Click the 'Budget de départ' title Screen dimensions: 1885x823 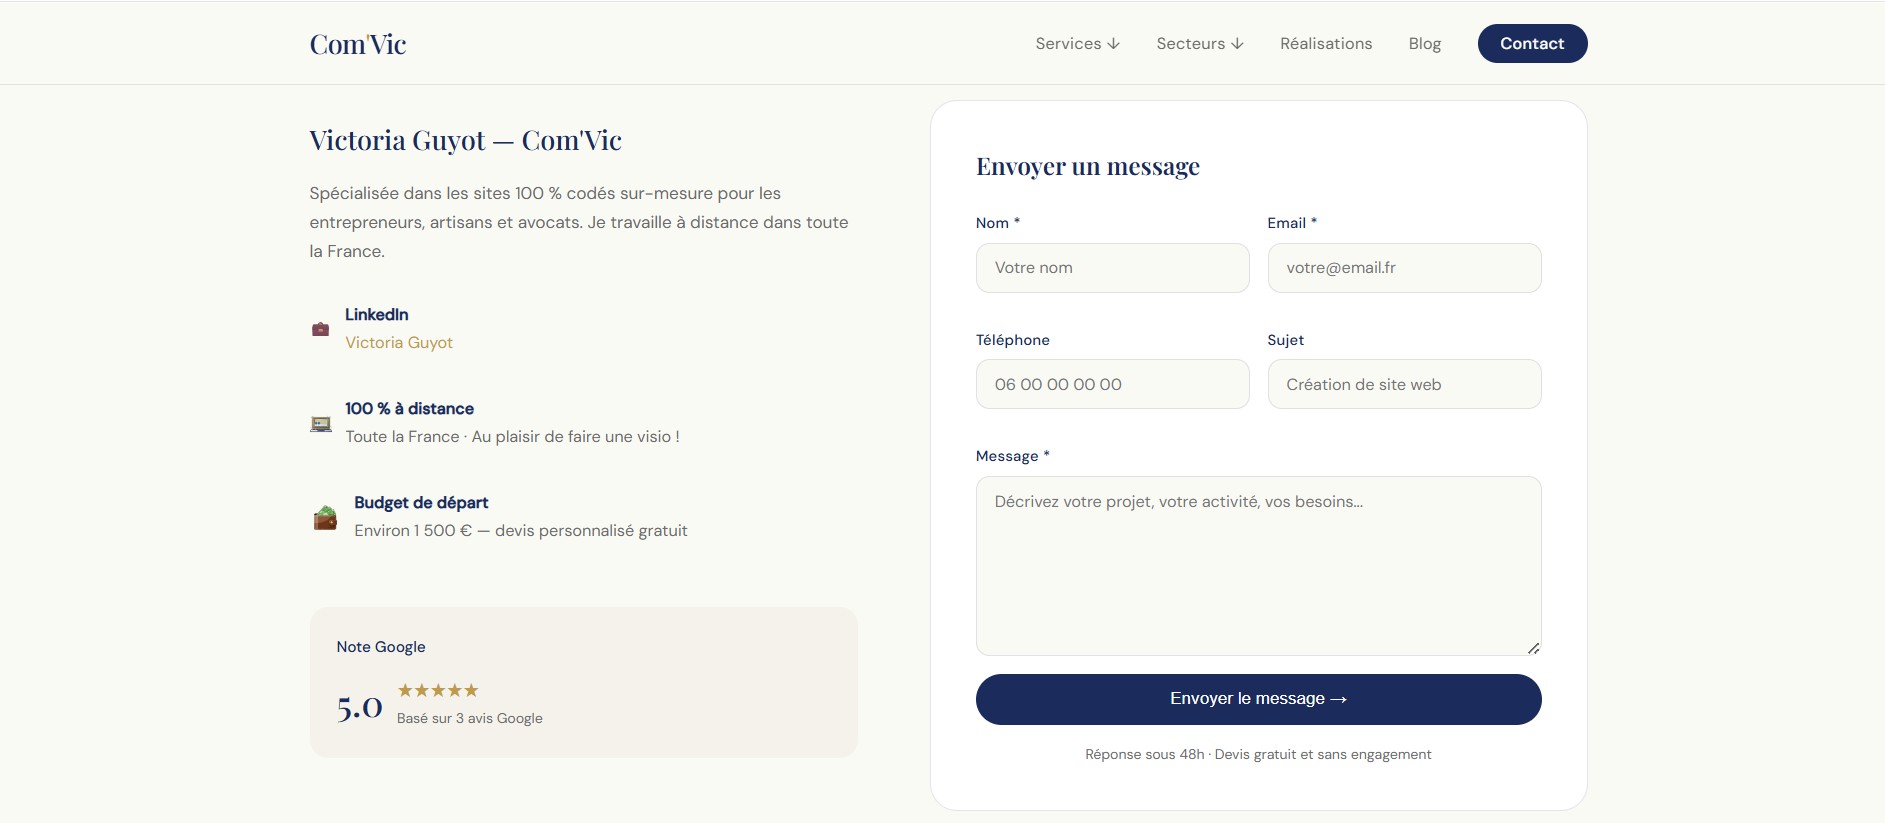point(421,502)
